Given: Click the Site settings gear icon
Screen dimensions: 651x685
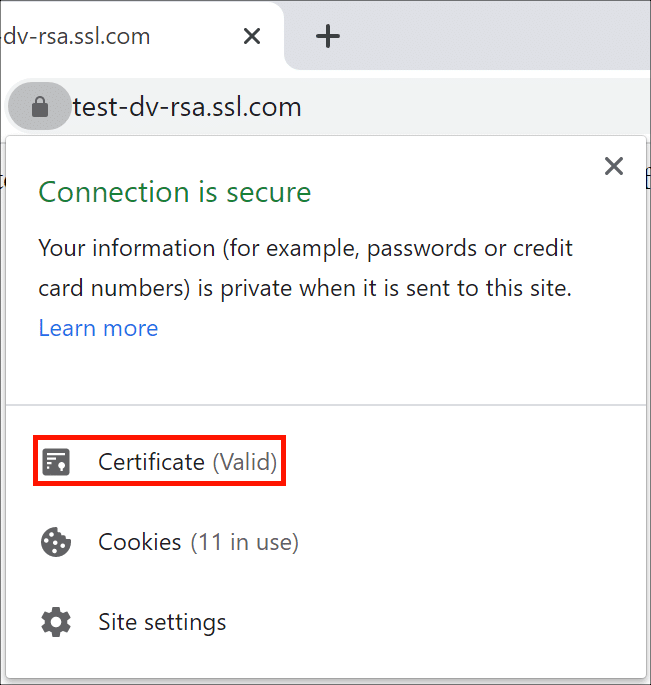Looking at the screenshot, I should pyautogui.click(x=56, y=622).
